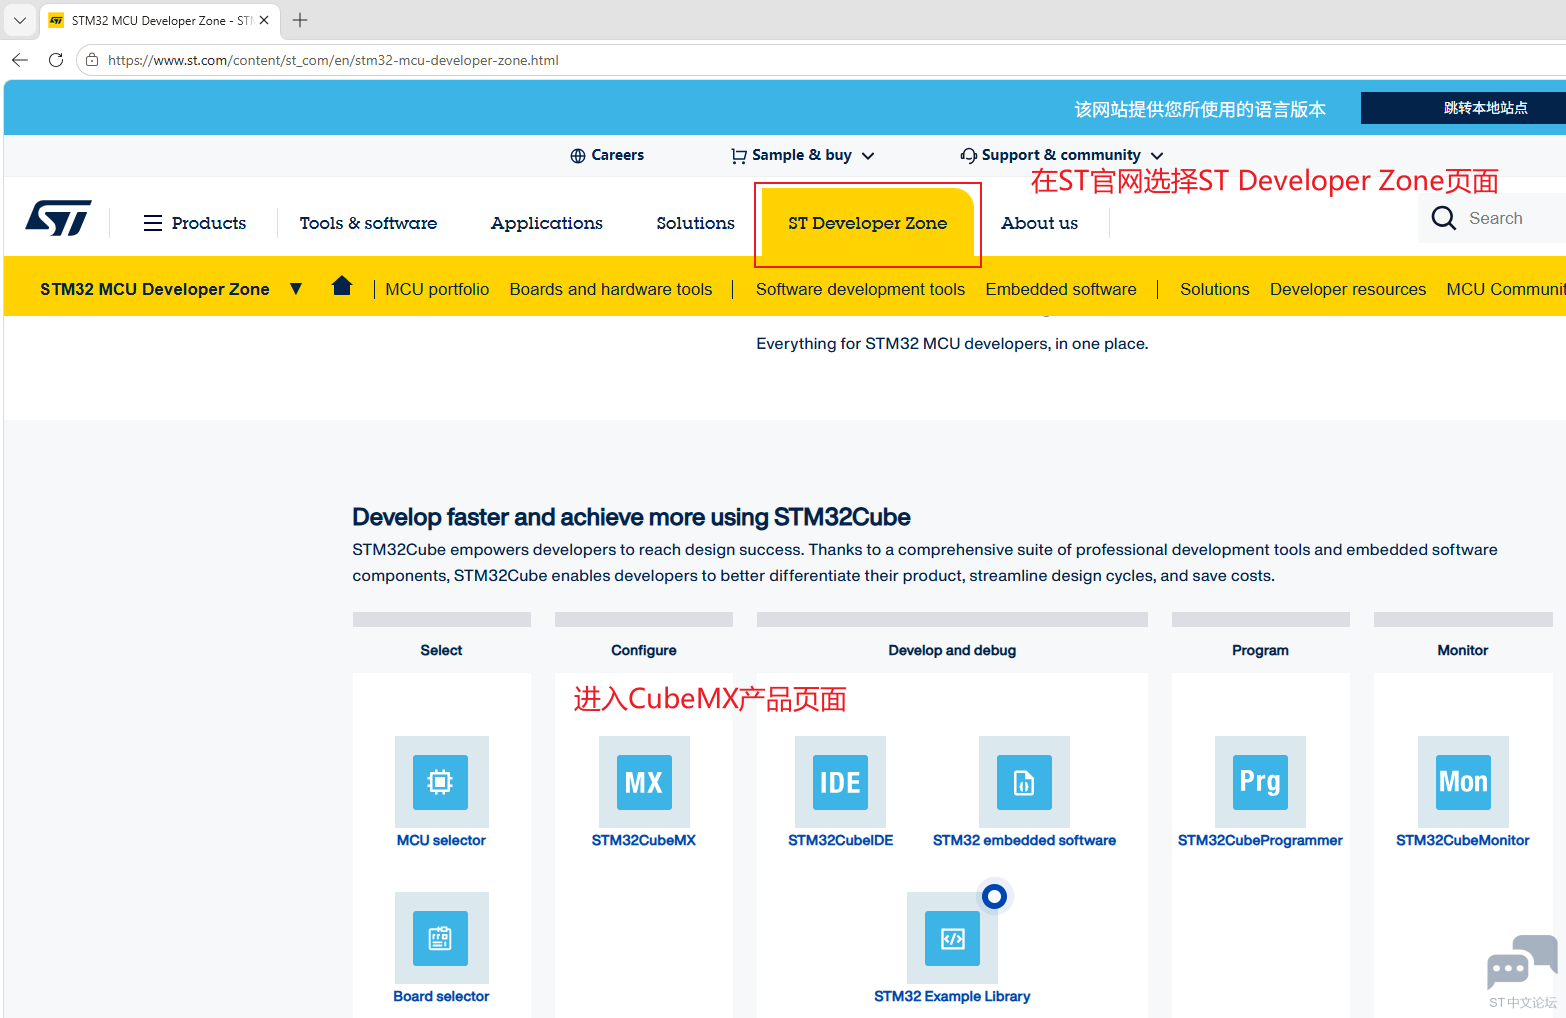Close the STM32 MCU Developer Zone tab
Viewport: 1566px width, 1018px height.
(x=264, y=20)
